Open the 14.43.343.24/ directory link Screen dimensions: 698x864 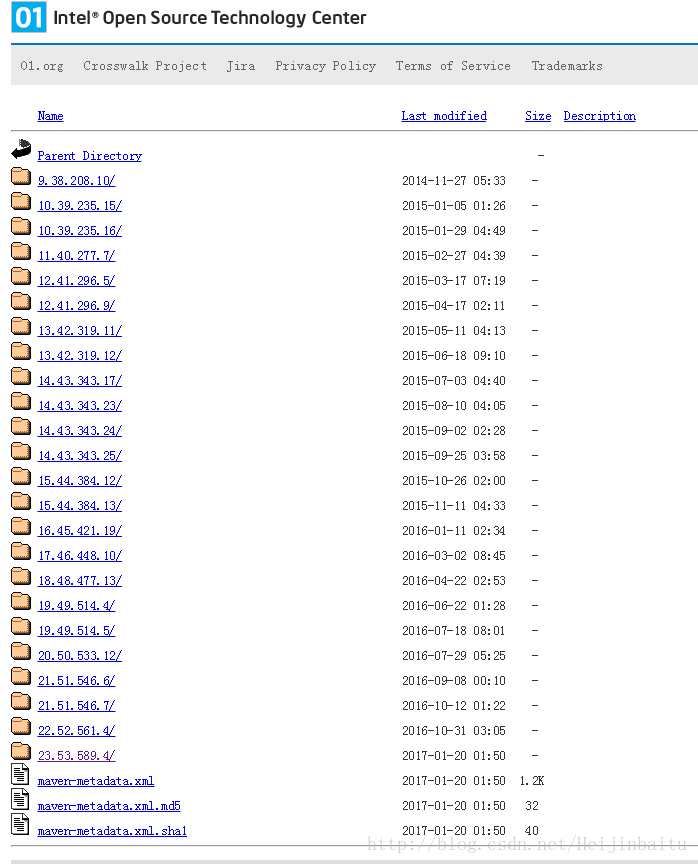80,431
